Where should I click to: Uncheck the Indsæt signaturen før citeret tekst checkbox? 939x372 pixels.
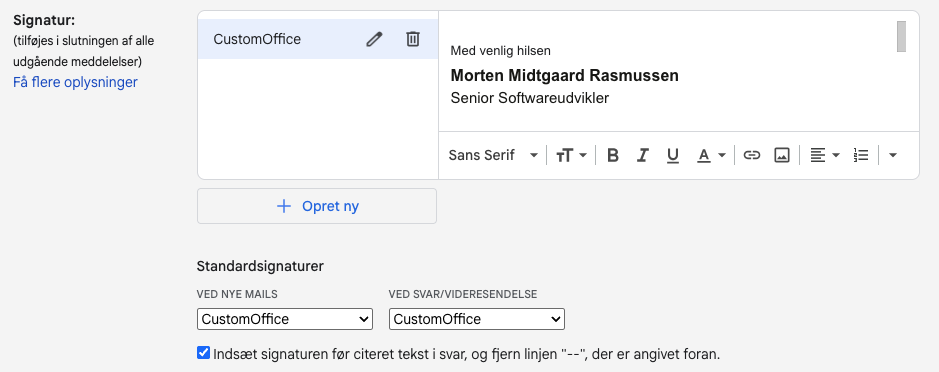pyautogui.click(x=204, y=353)
